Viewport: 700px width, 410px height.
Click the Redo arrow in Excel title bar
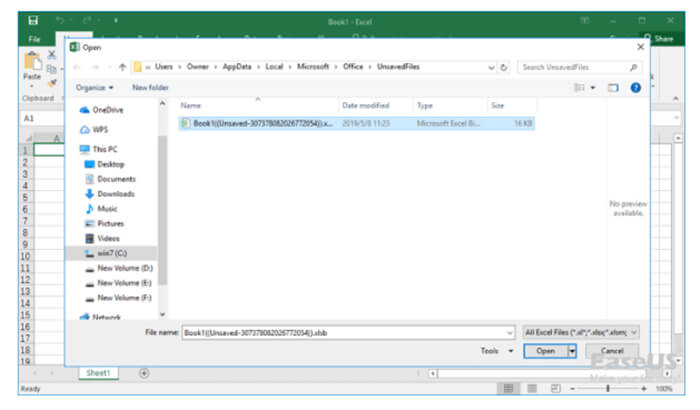coord(87,20)
